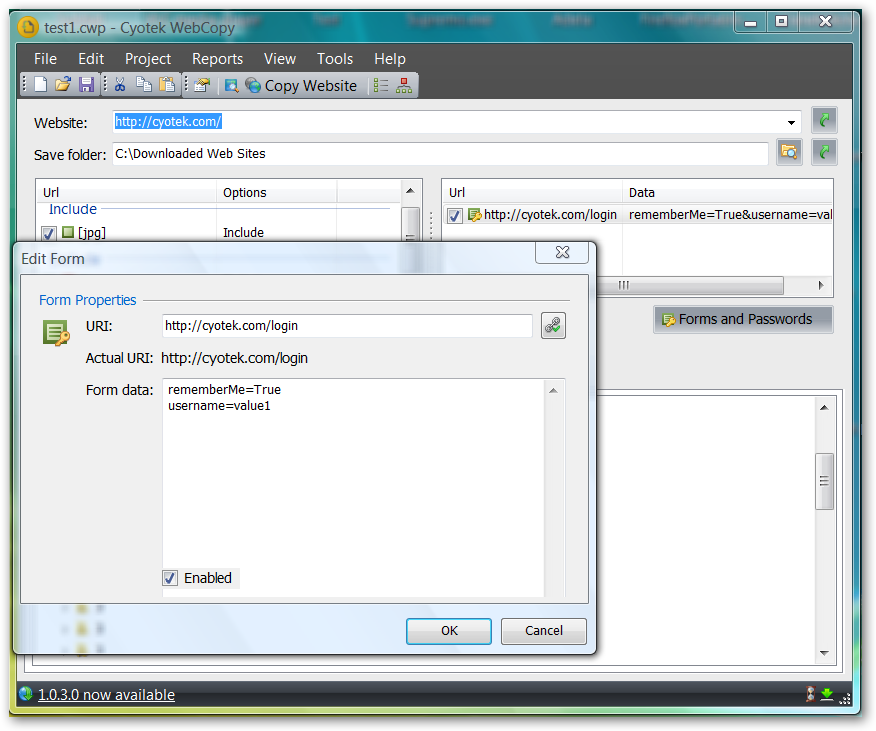
Task: Click rules list scroll up arrow
Action: click(411, 191)
